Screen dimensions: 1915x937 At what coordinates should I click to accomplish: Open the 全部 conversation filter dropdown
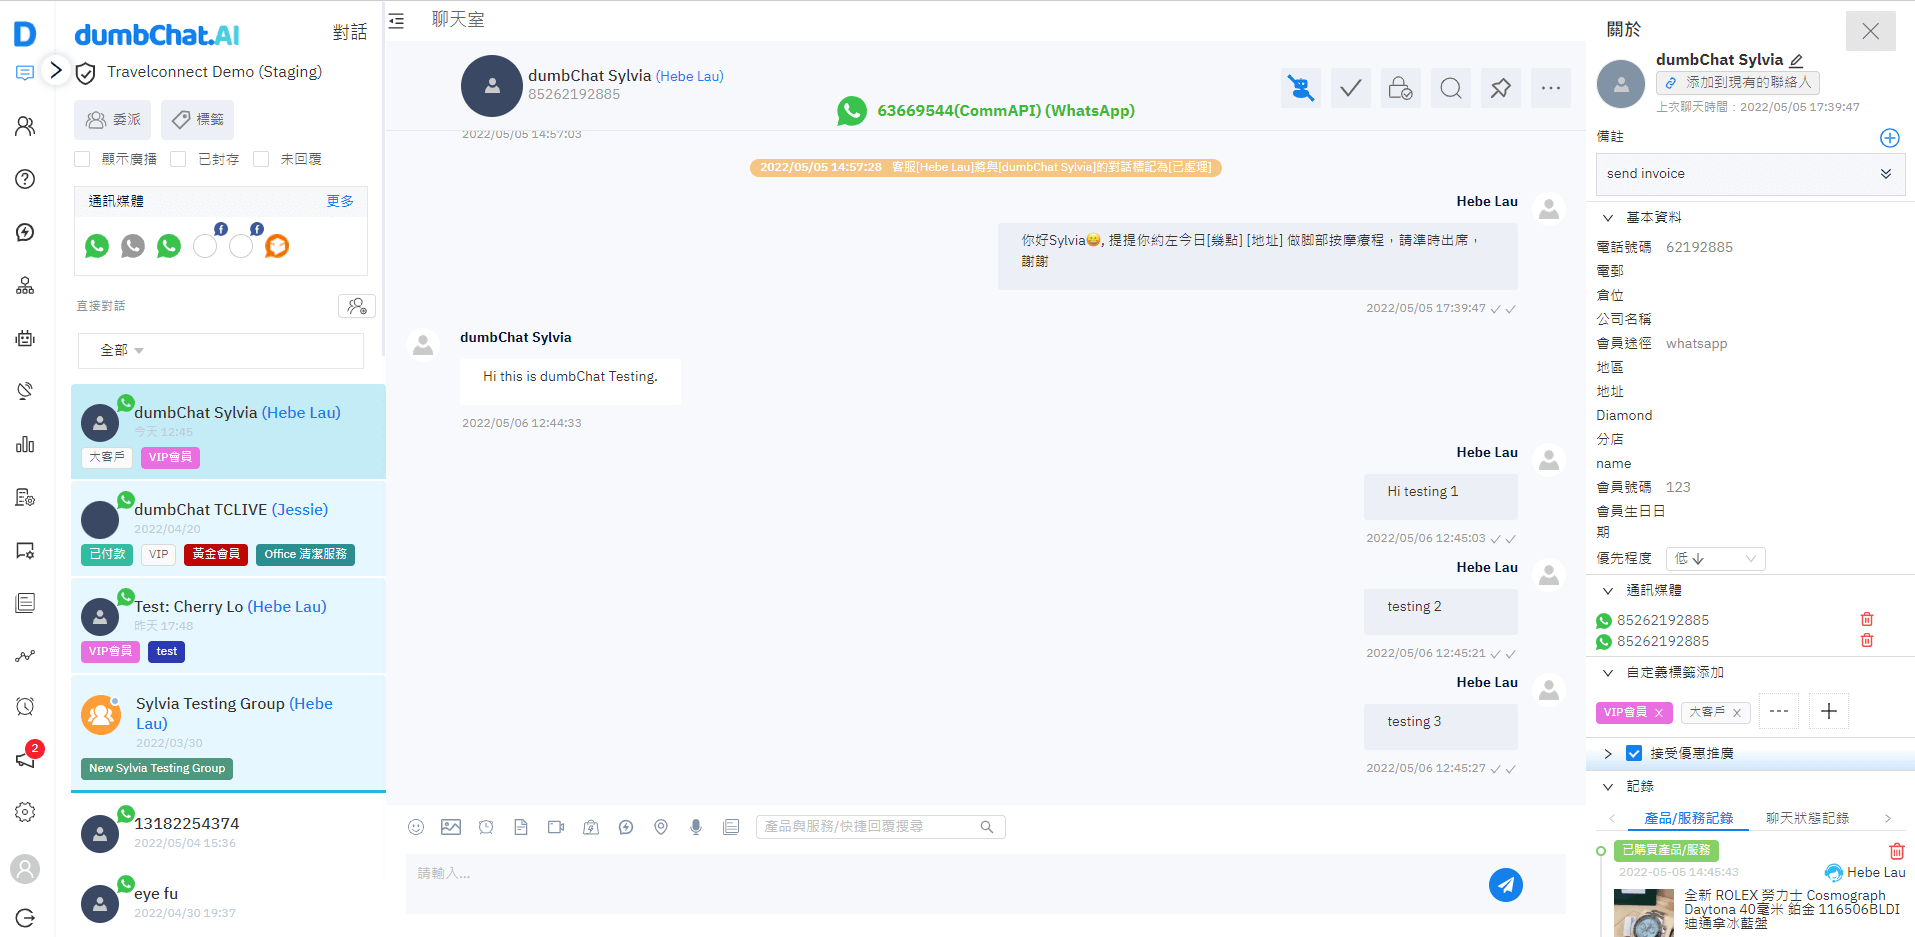221,351
